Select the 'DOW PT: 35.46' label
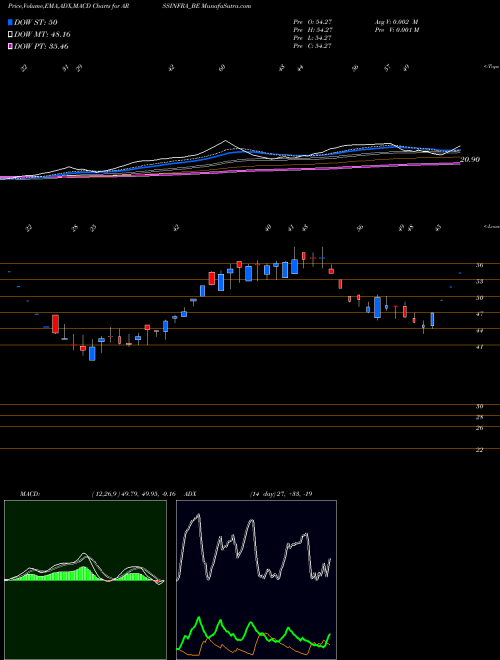This screenshot has width=500, height=660. tap(41, 46)
